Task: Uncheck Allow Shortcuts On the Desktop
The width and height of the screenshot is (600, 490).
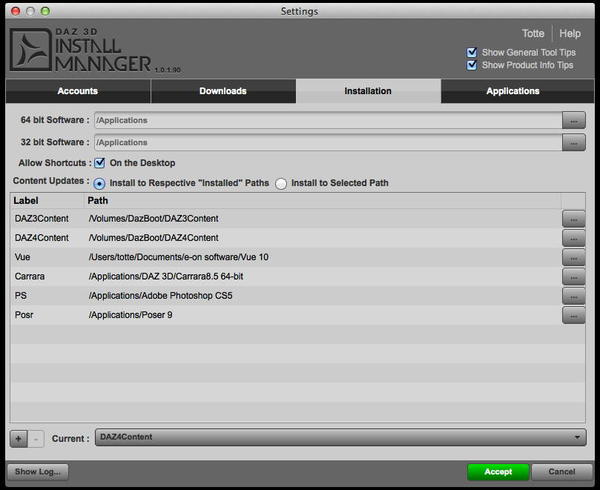Action: [99, 163]
